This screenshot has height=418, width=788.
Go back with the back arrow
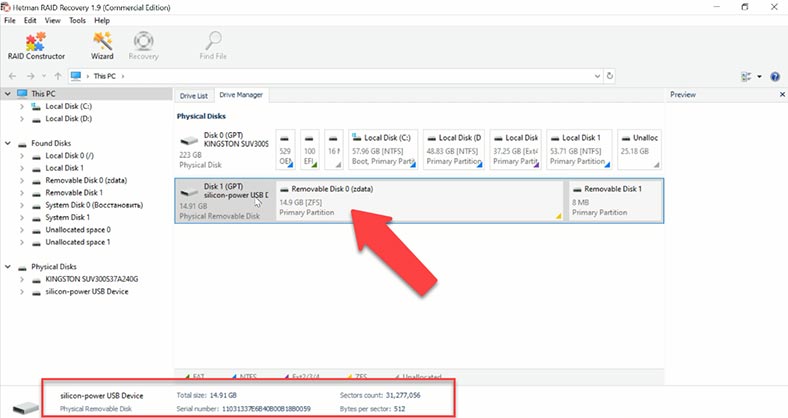(x=13, y=76)
